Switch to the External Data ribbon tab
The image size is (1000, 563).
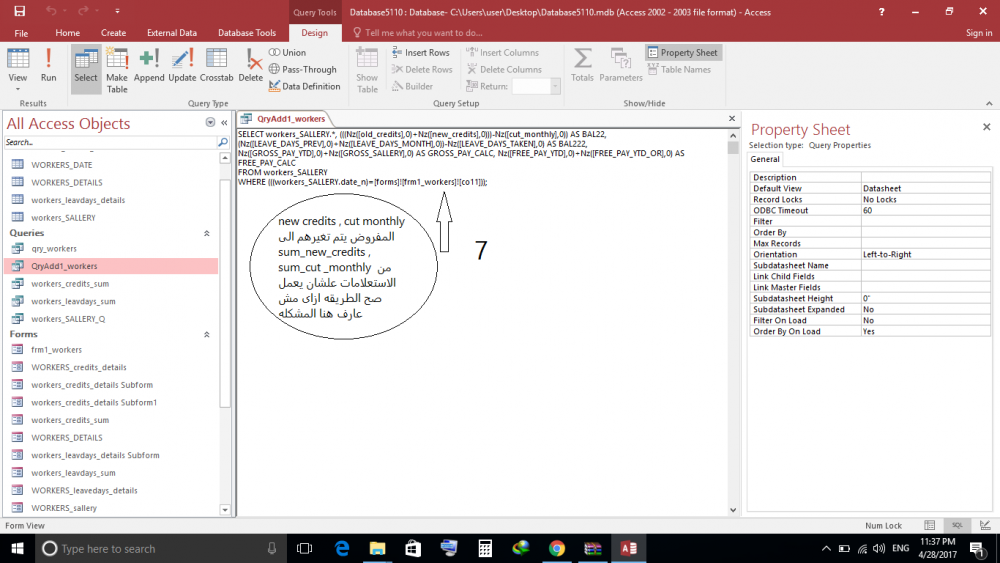click(172, 33)
